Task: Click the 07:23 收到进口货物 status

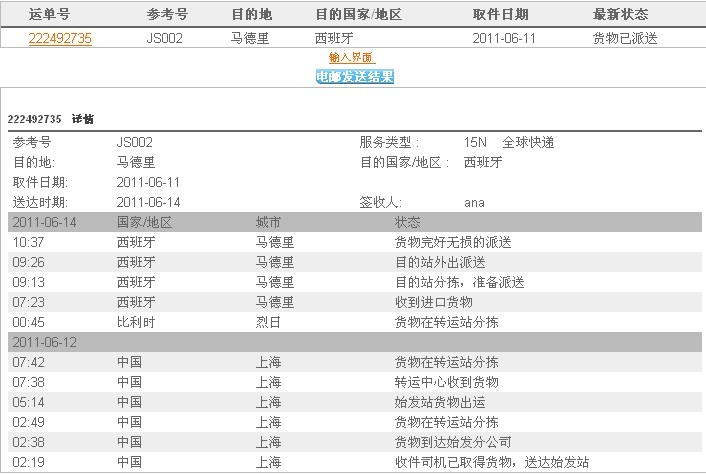Action: 434,302
